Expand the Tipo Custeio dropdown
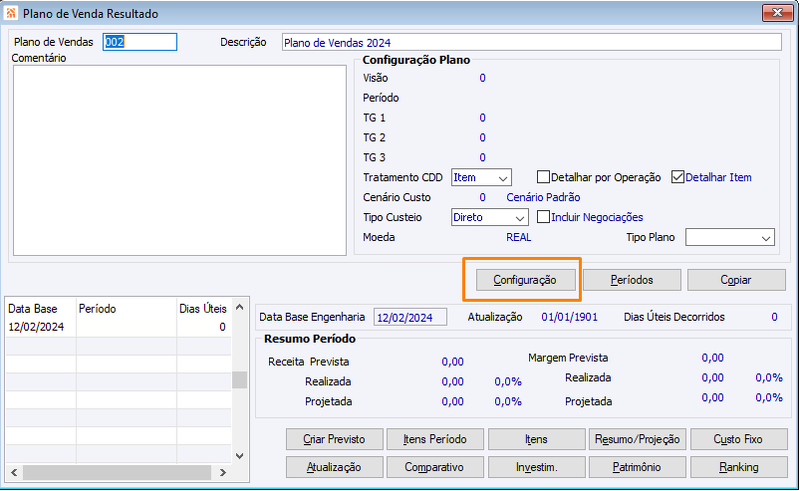This screenshot has width=800, height=491. [490, 217]
